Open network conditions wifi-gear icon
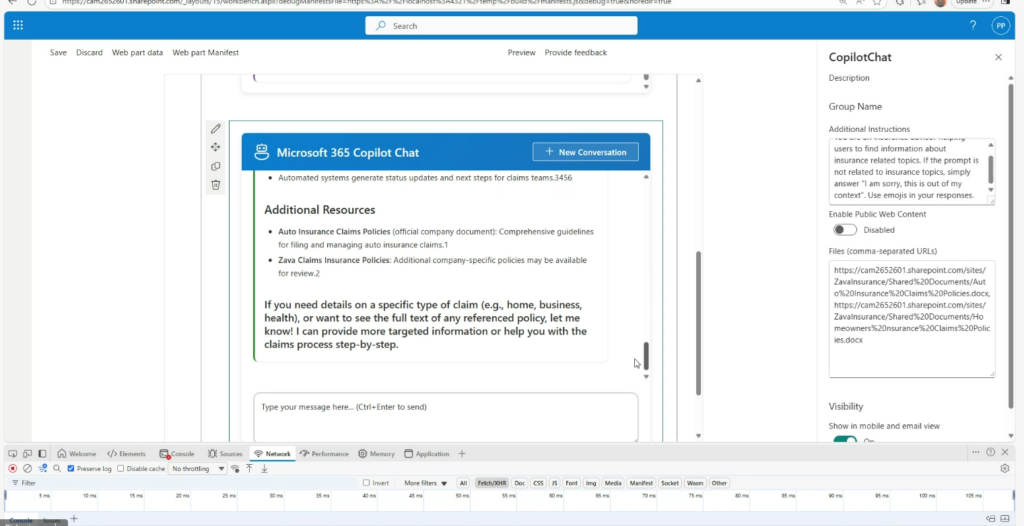Image resolution: width=1024 pixels, height=526 pixels. click(235, 468)
